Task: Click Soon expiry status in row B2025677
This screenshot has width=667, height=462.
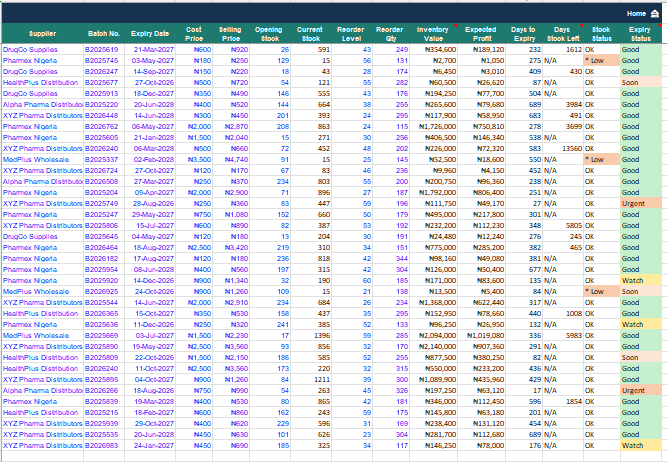Action: tap(640, 83)
